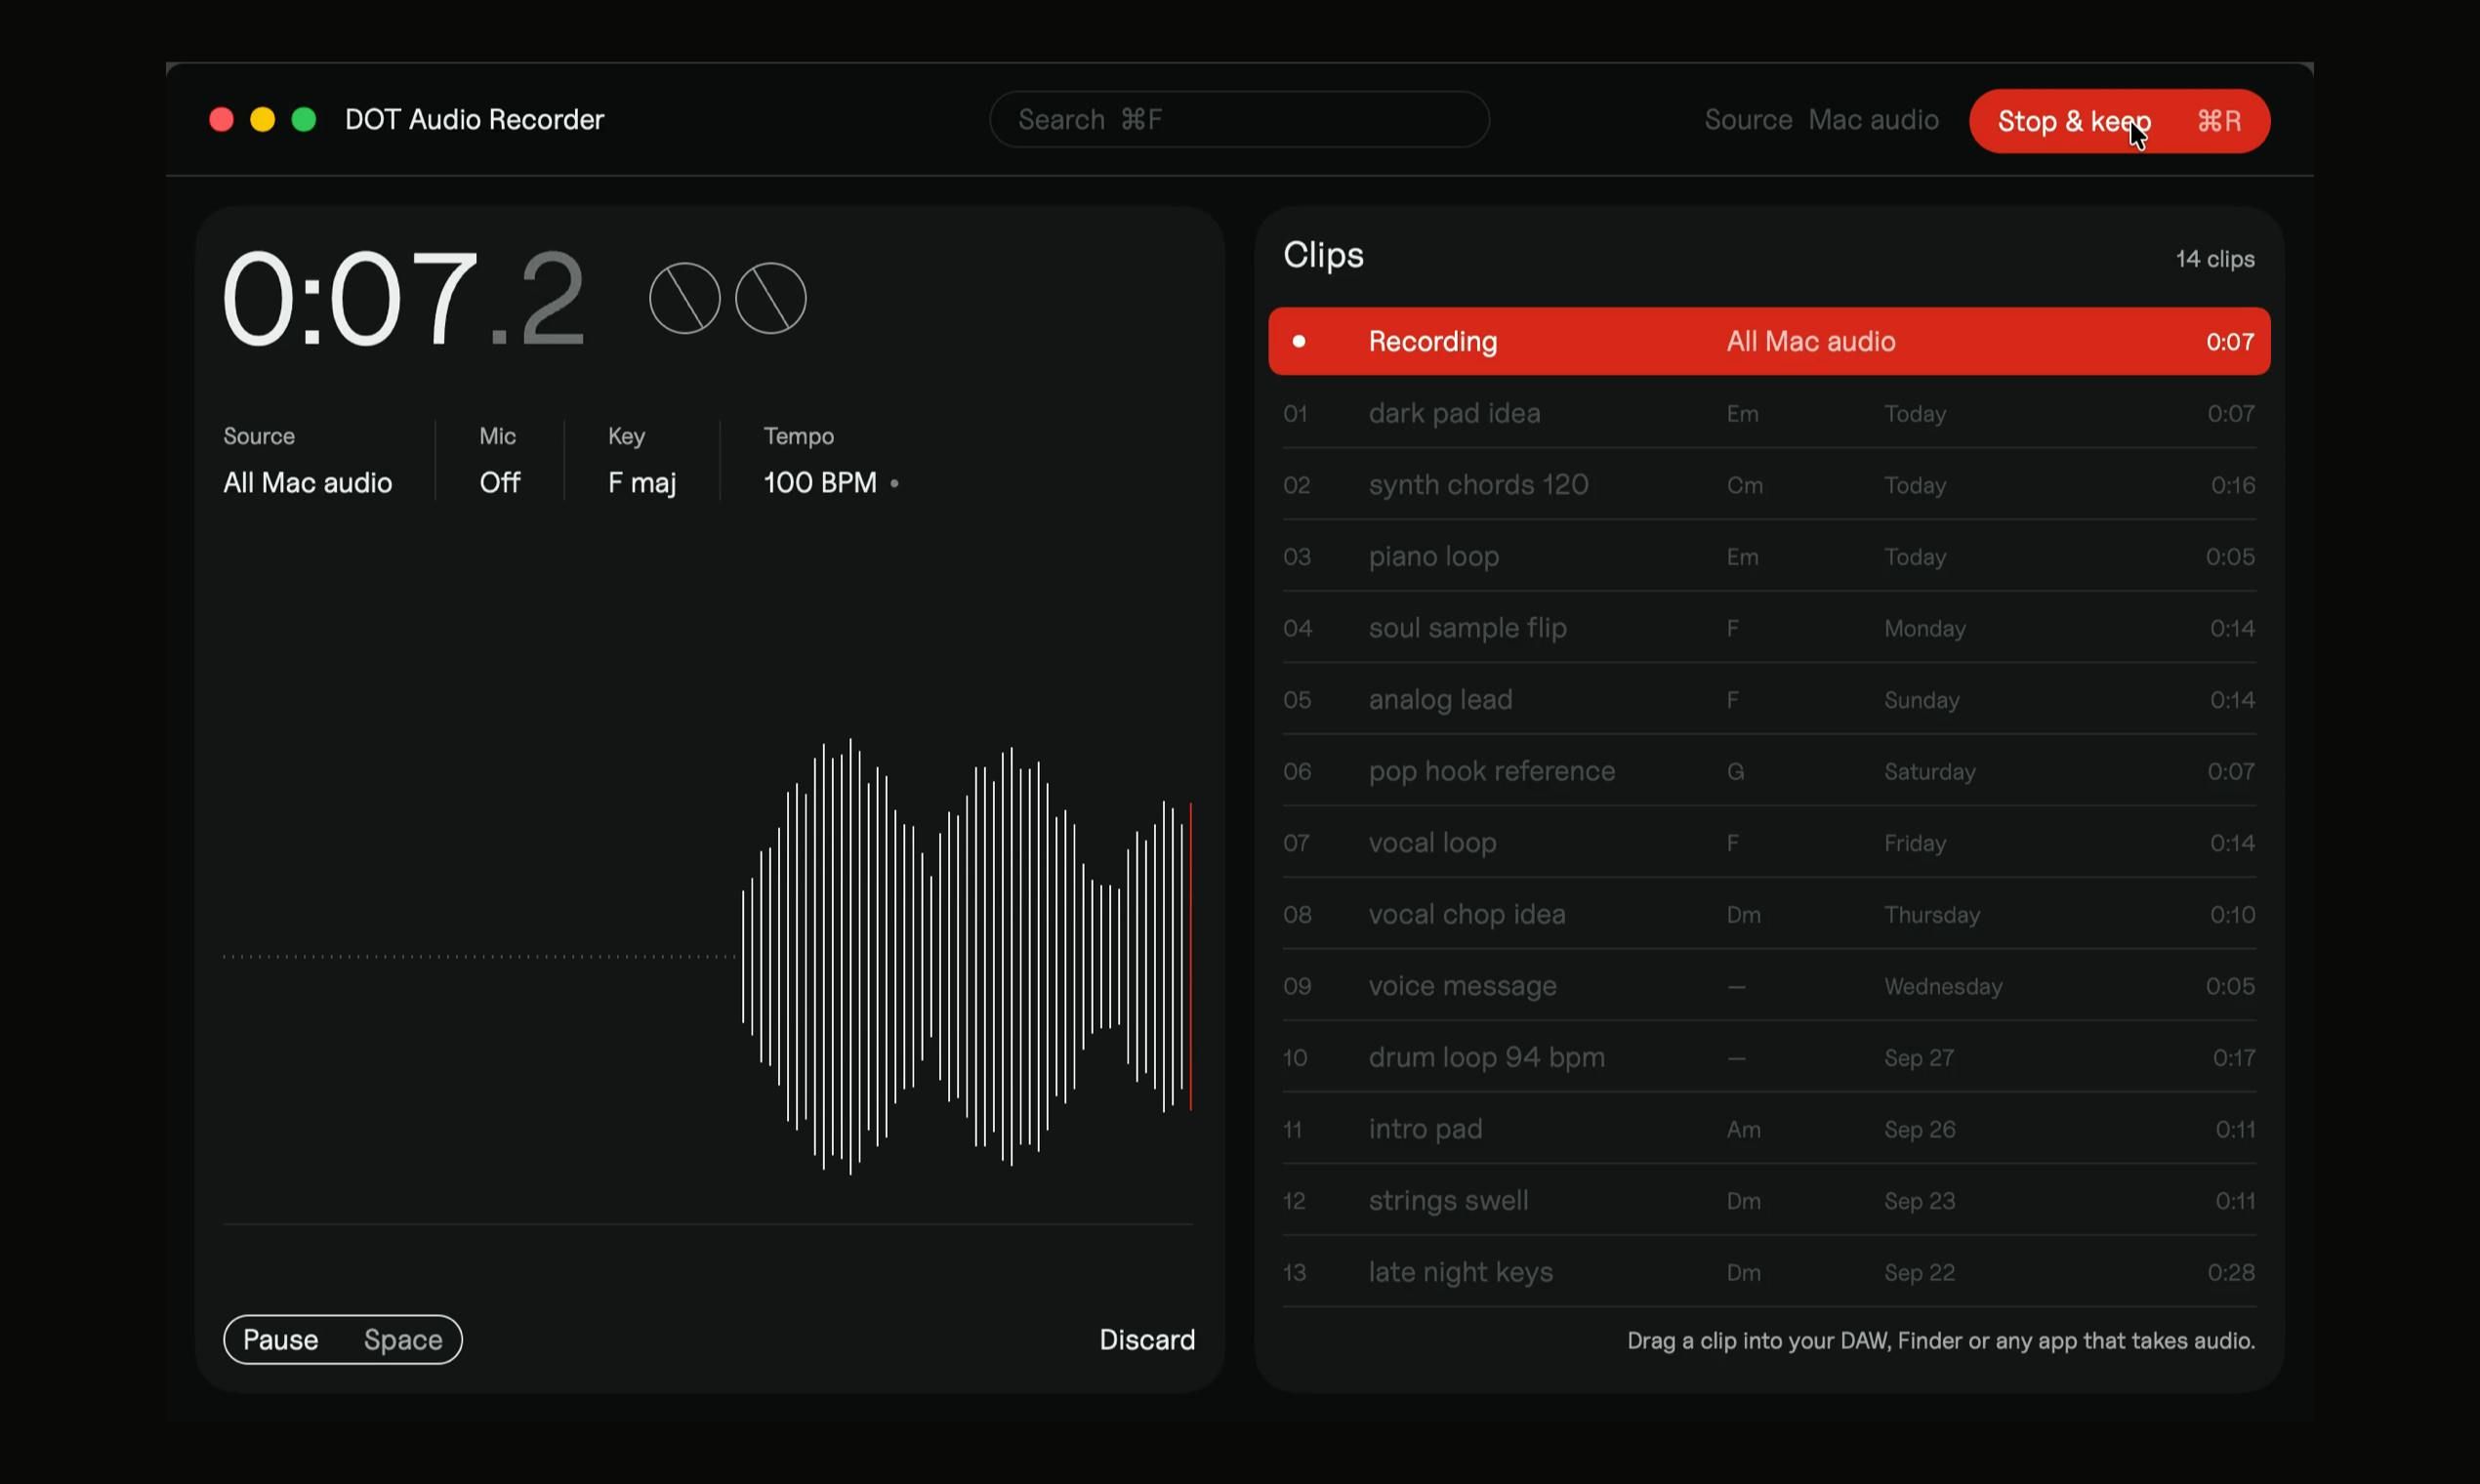Pause the recording
The height and width of the screenshot is (1484, 2480).
coord(342,1339)
